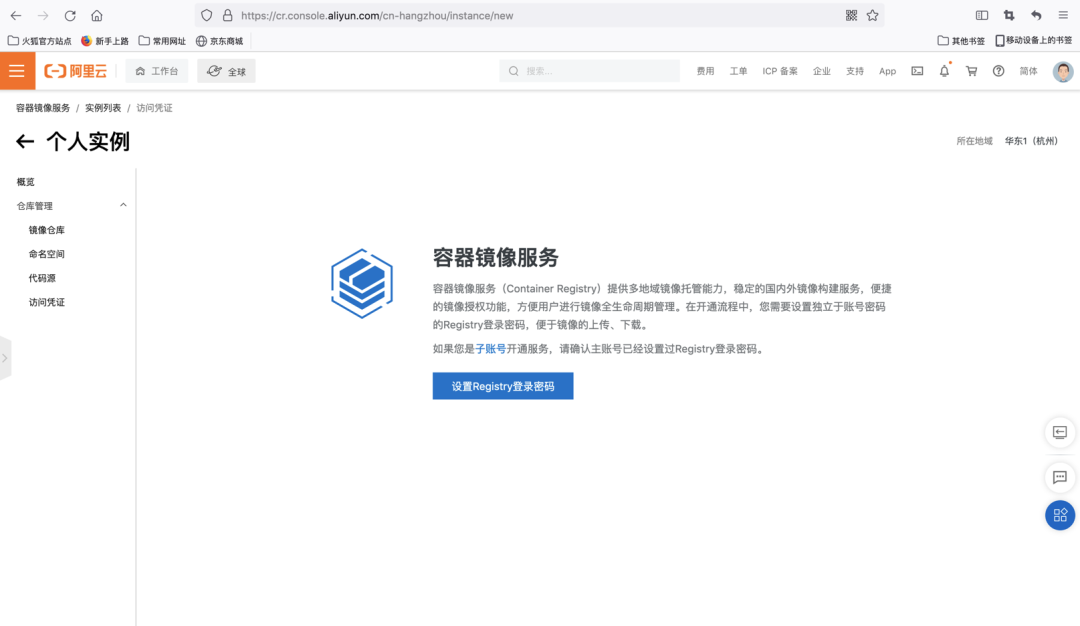Screen dimensions: 1080x626
Task: Open the shopping cart icon
Action: 971,71
